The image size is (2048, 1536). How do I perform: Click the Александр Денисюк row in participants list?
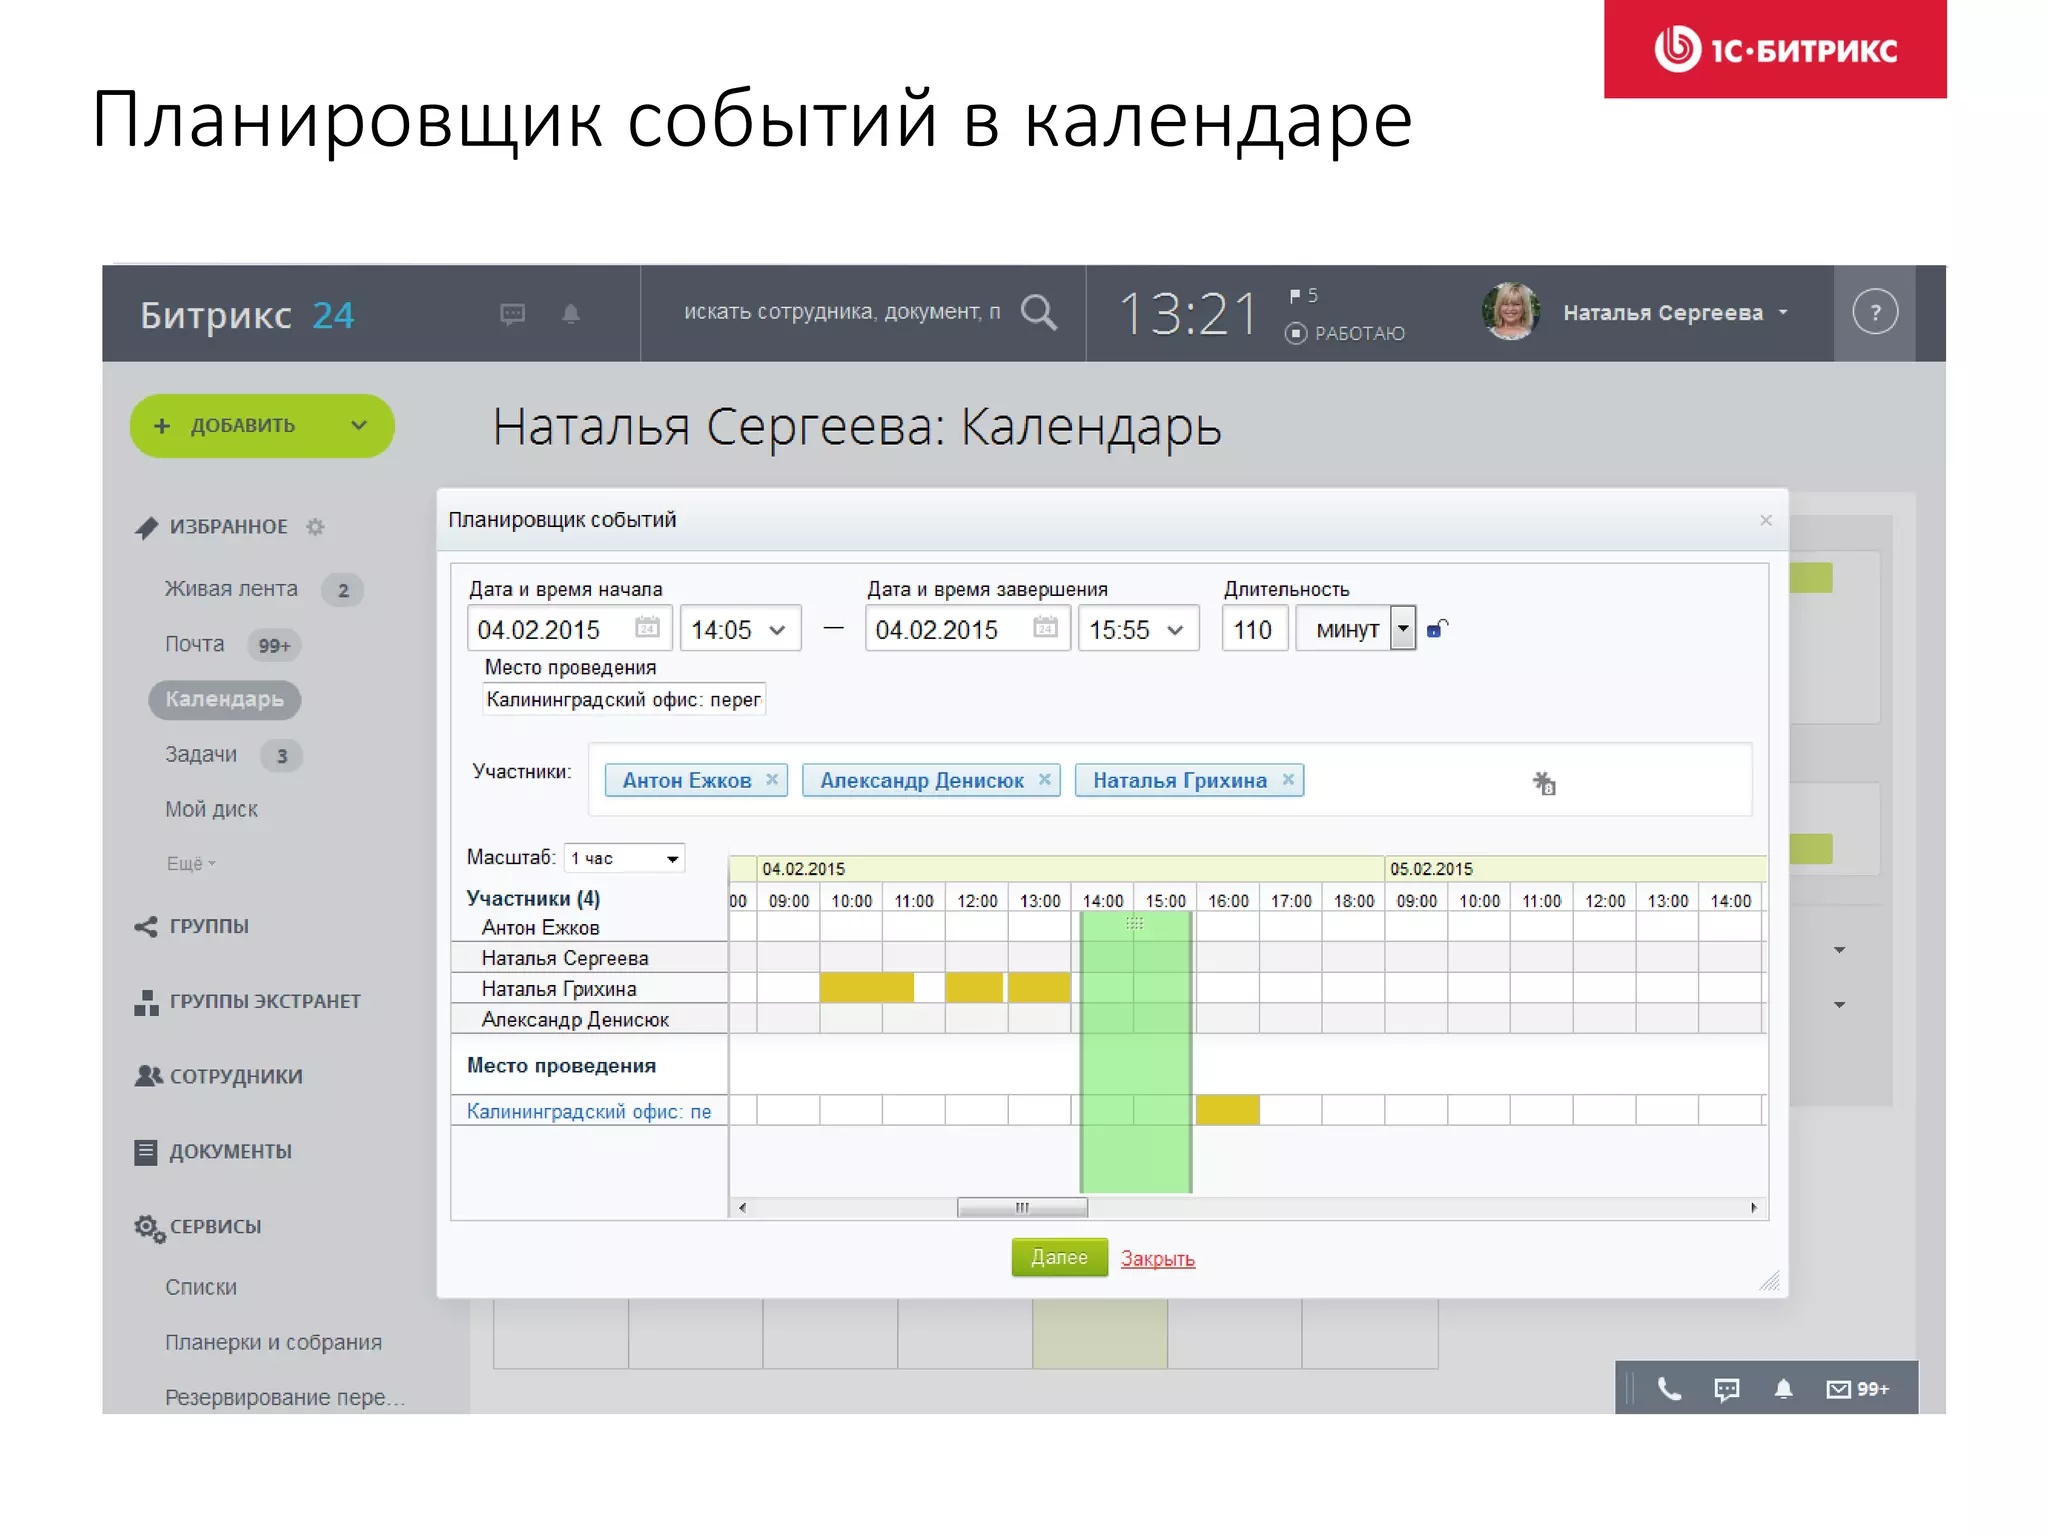[x=590, y=1020]
